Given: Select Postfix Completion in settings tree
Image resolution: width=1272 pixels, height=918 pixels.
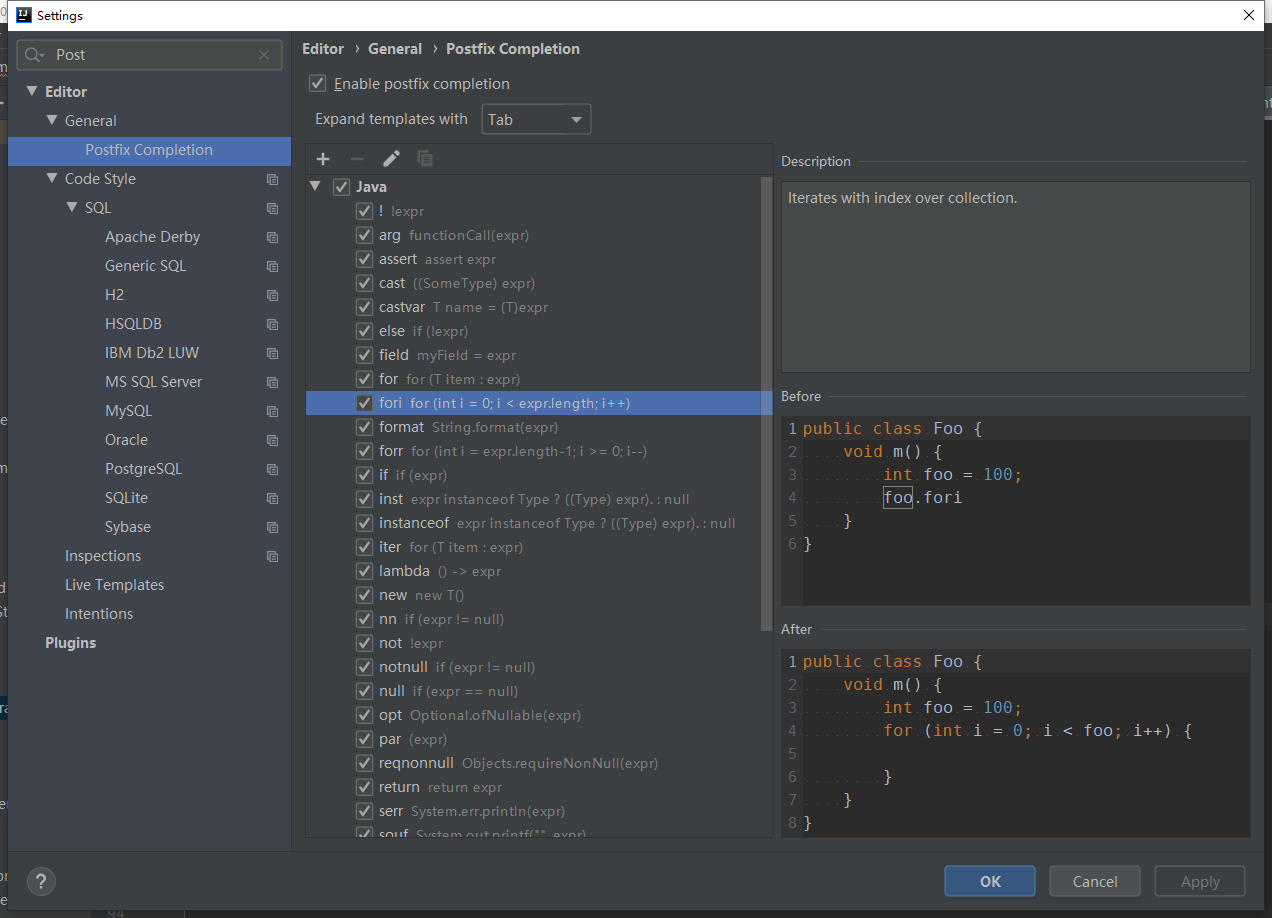Looking at the screenshot, I should (x=149, y=150).
